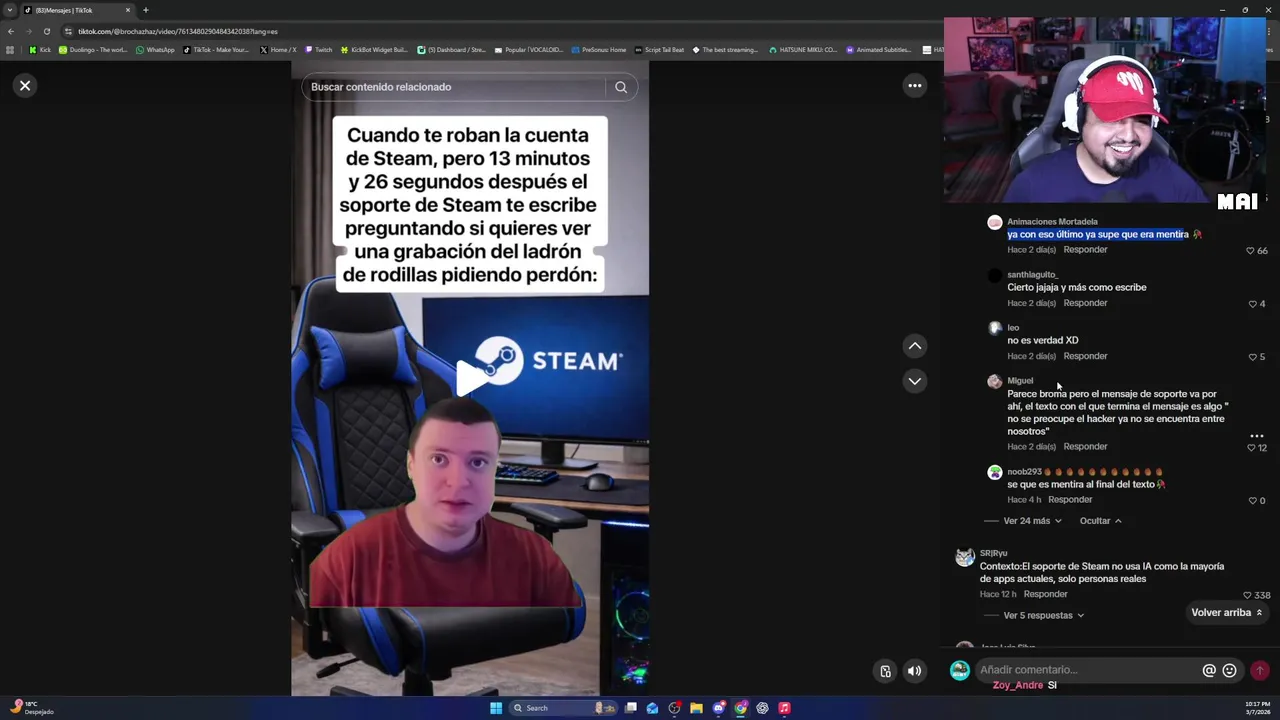Viewport: 1280px width, 720px height.
Task: Open the Kick bookmark
Action: [40, 50]
